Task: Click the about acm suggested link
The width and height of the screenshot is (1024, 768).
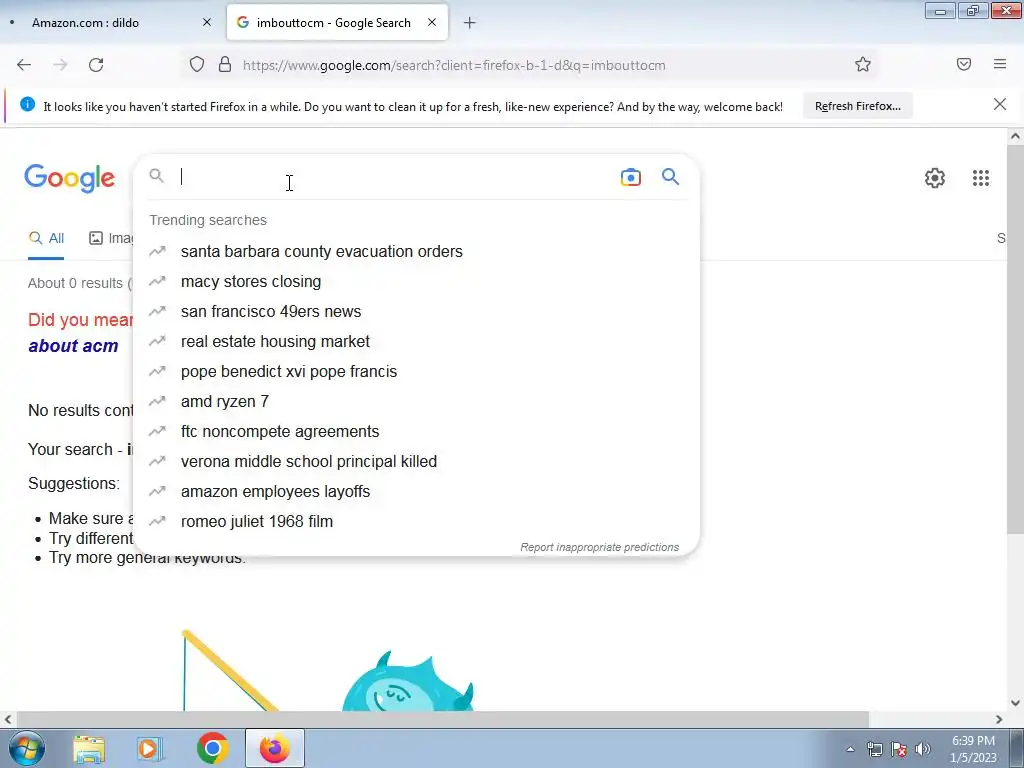Action: (x=73, y=345)
